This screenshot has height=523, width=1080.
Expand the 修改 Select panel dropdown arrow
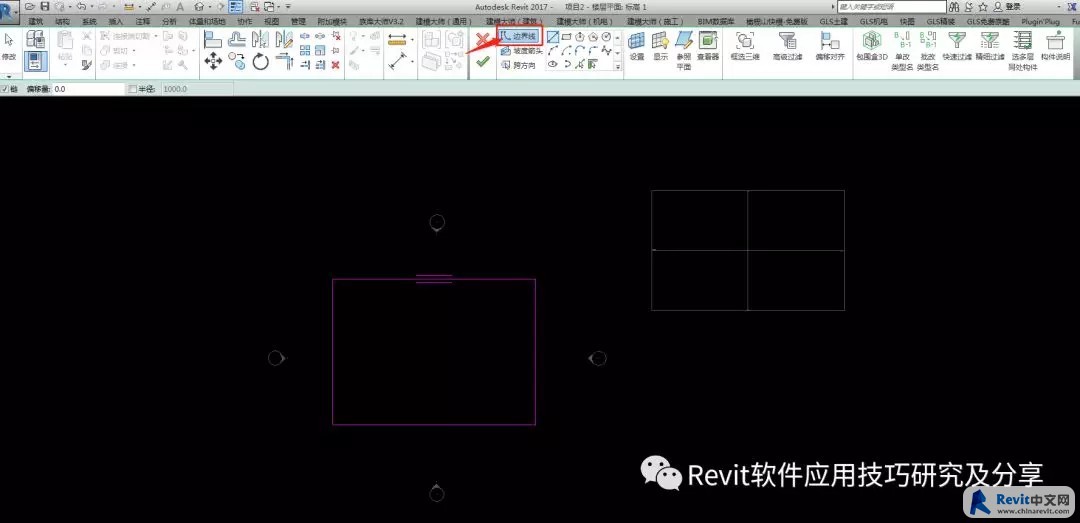(9, 76)
